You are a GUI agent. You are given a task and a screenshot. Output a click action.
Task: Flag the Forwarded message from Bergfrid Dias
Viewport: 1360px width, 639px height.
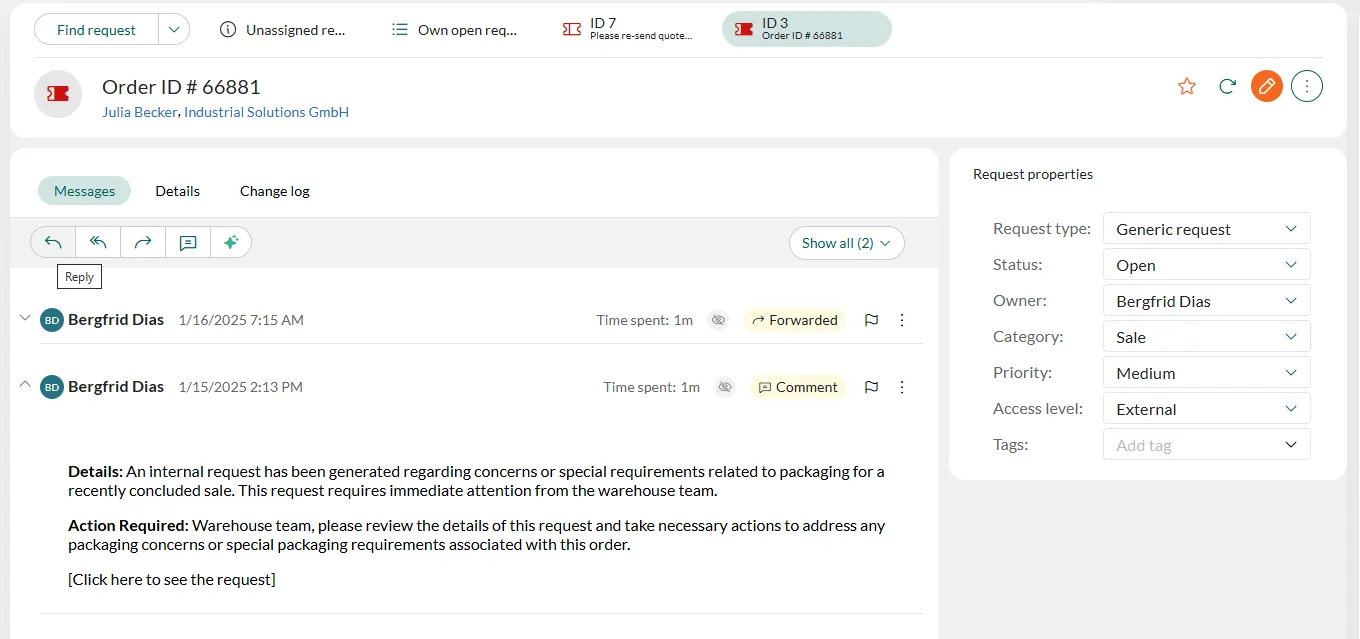pos(871,320)
